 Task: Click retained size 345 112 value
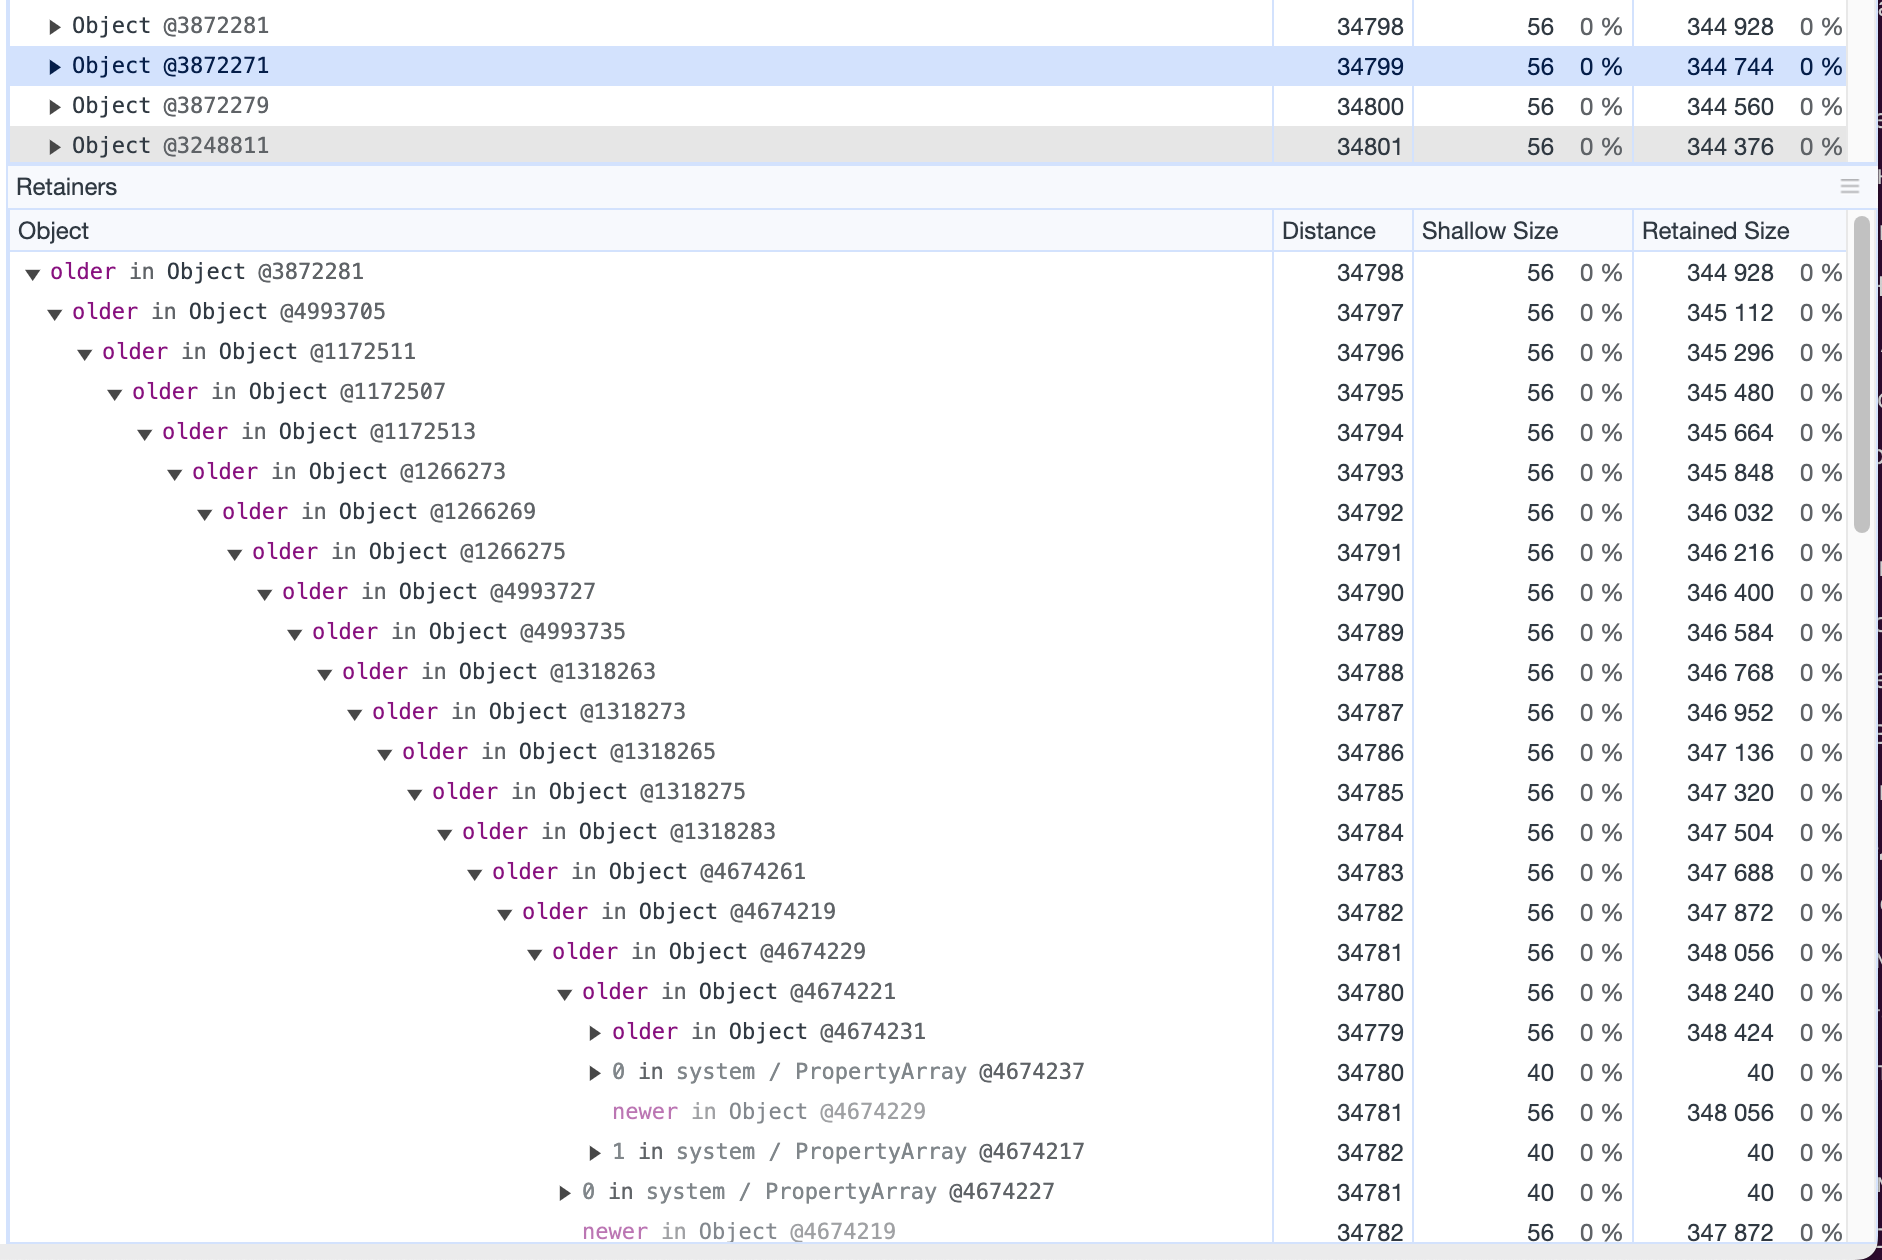[x=1730, y=313]
